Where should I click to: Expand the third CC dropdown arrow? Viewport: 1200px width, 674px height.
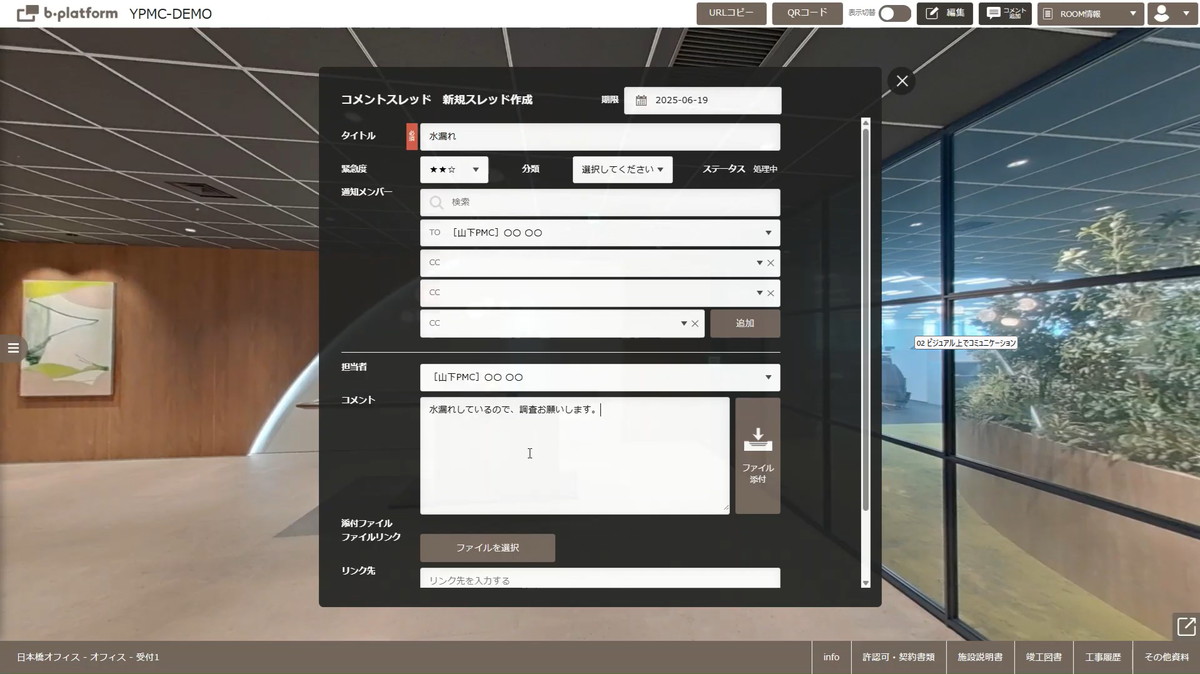pyautogui.click(x=684, y=323)
